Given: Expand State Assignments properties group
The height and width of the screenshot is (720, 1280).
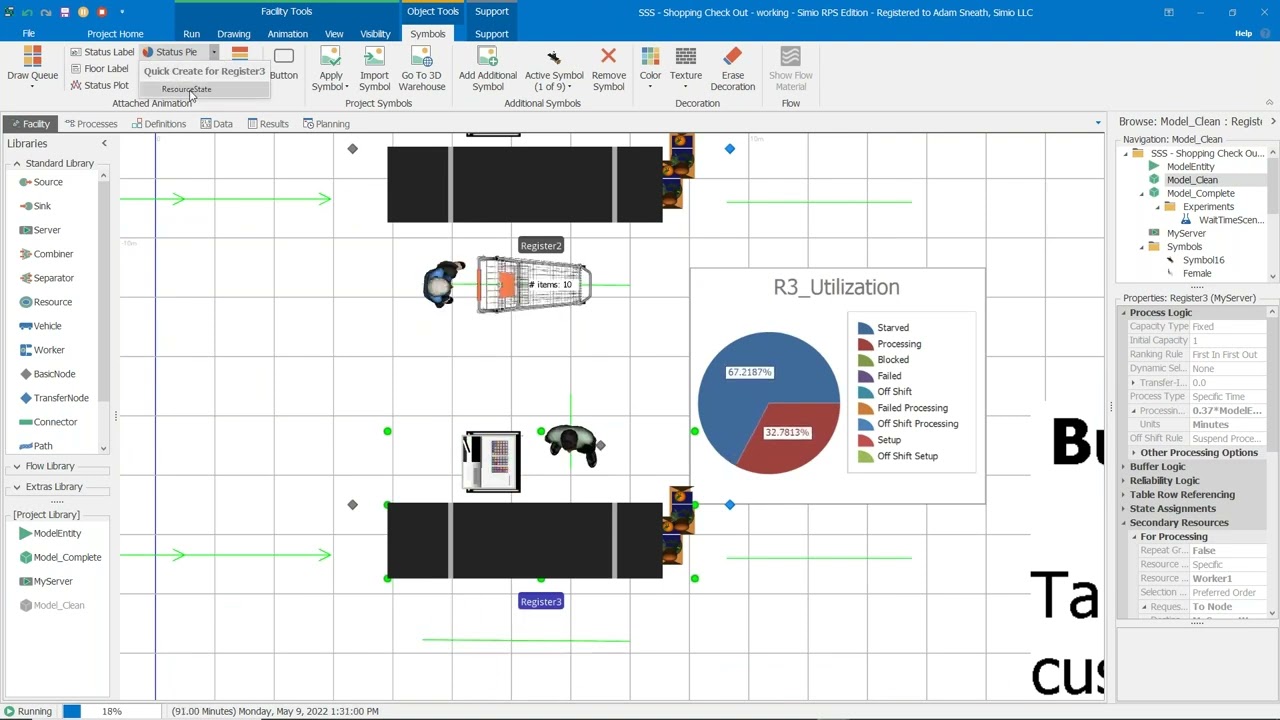Looking at the screenshot, I should coord(1123,509).
